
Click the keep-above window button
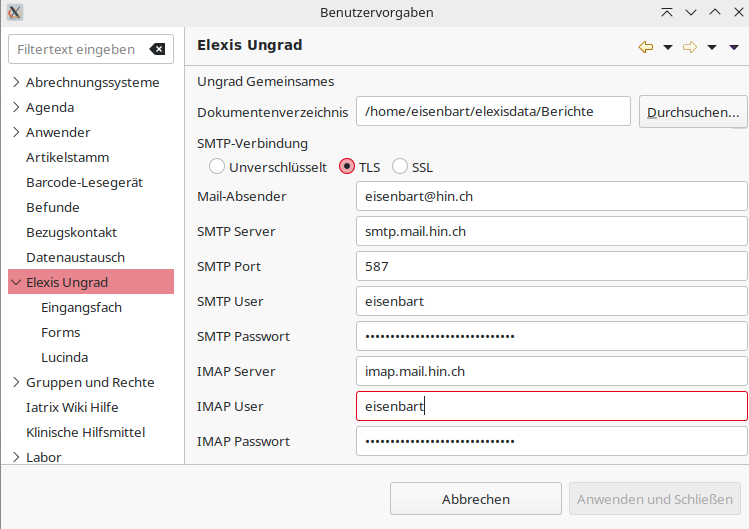pyautogui.click(x=667, y=12)
